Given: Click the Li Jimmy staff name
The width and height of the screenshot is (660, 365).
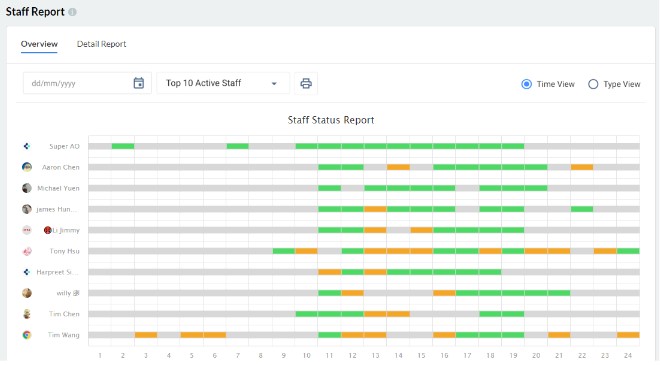Looking at the screenshot, I should pos(66,230).
